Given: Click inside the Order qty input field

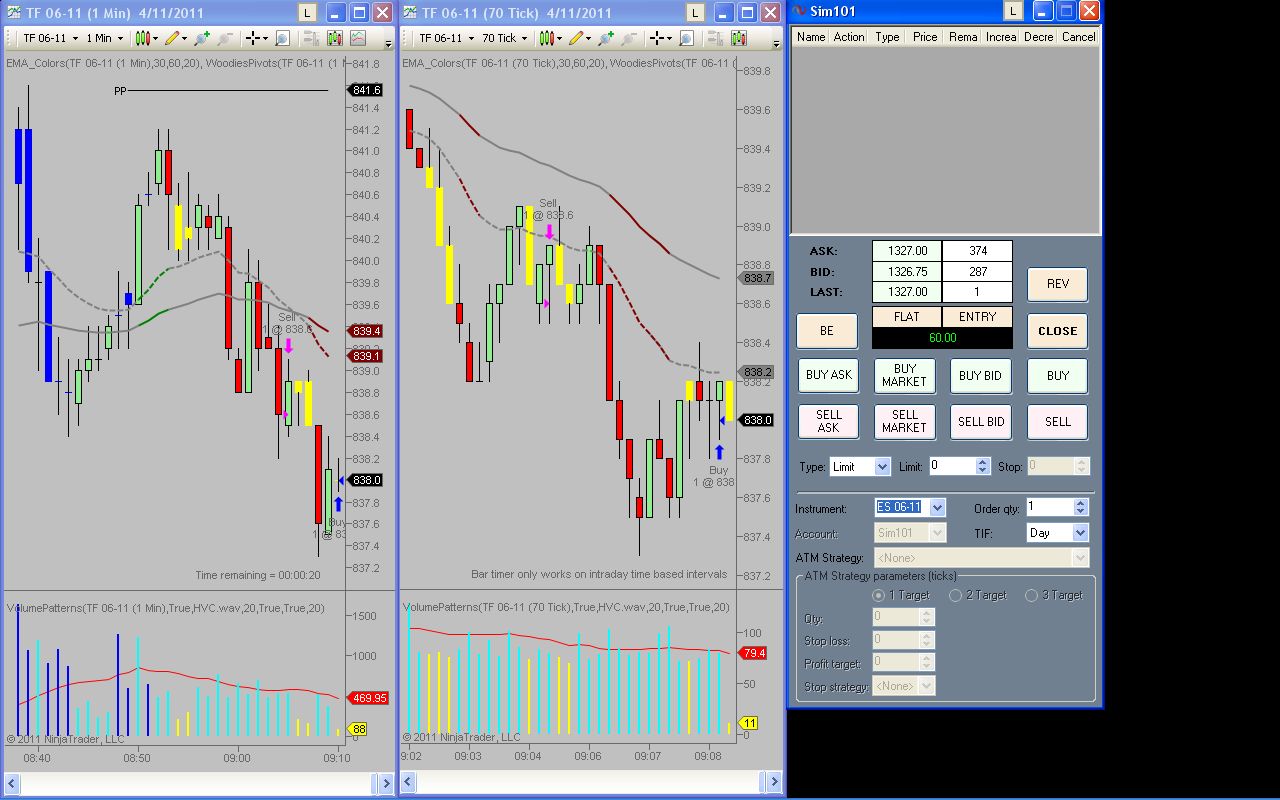Looking at the screenshot, I should coord(1049,507).
